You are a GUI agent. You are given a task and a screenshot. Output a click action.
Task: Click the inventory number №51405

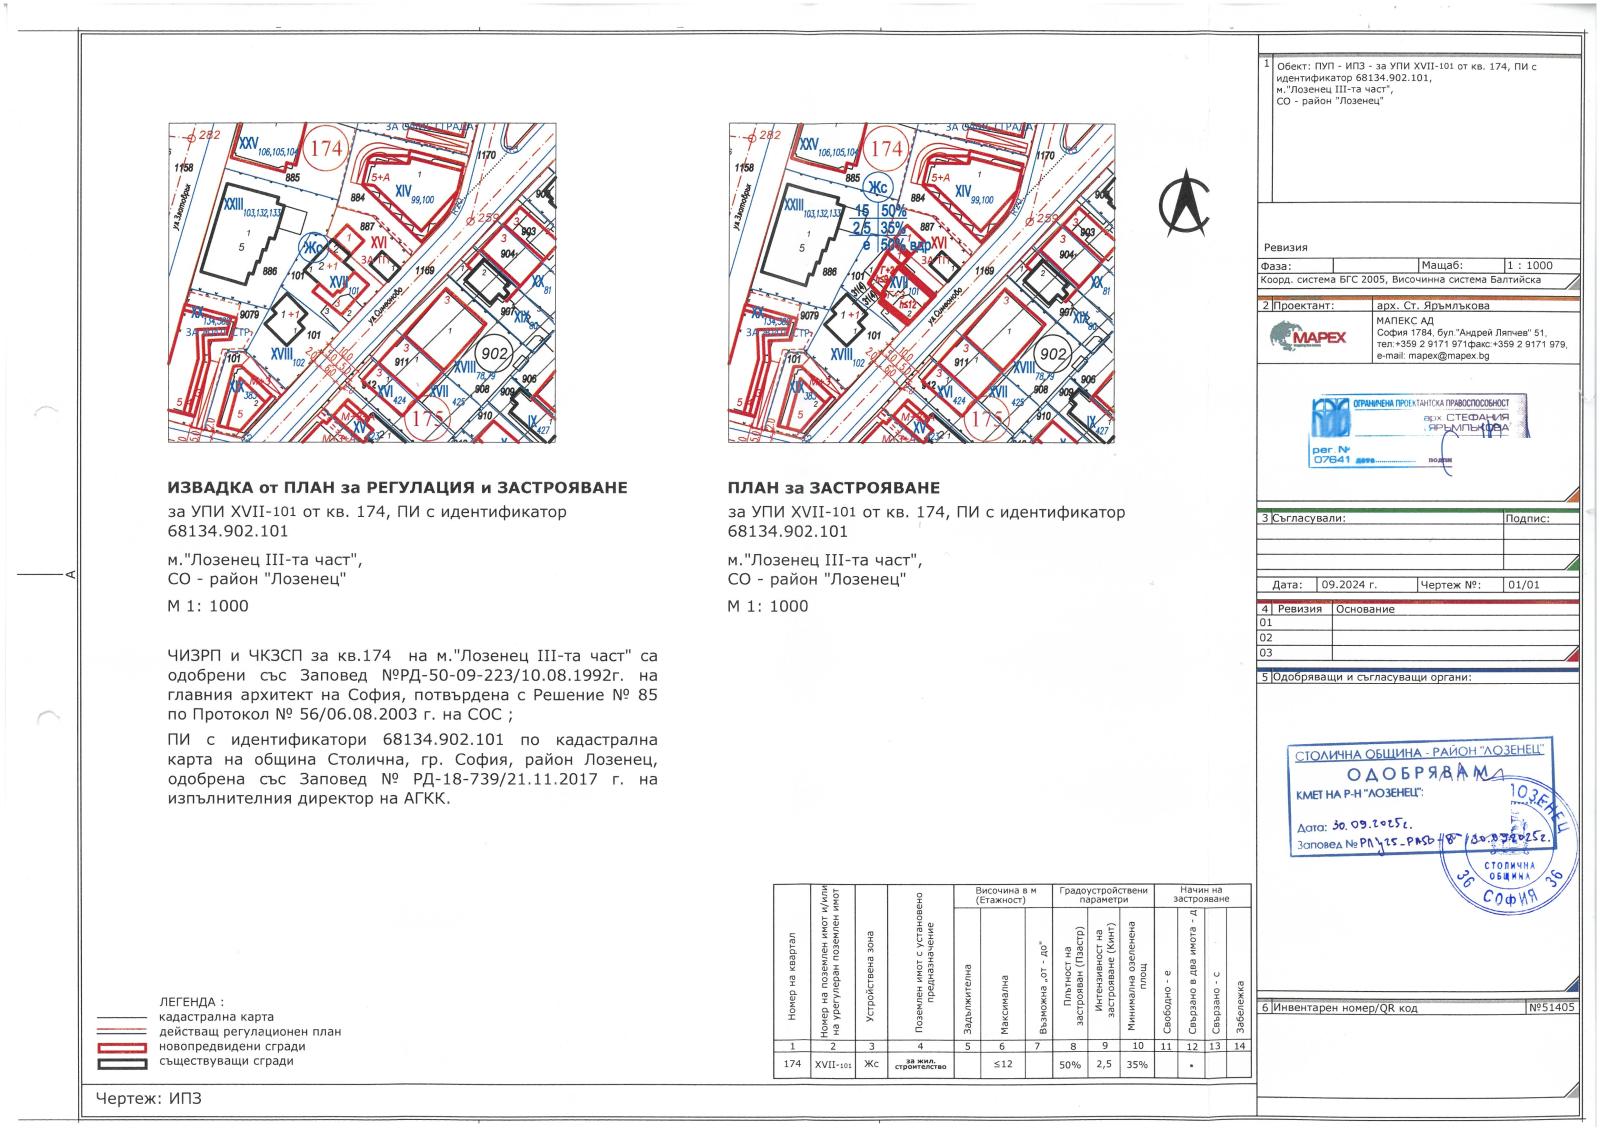pyautogui.click(x=1552, y=1008)
